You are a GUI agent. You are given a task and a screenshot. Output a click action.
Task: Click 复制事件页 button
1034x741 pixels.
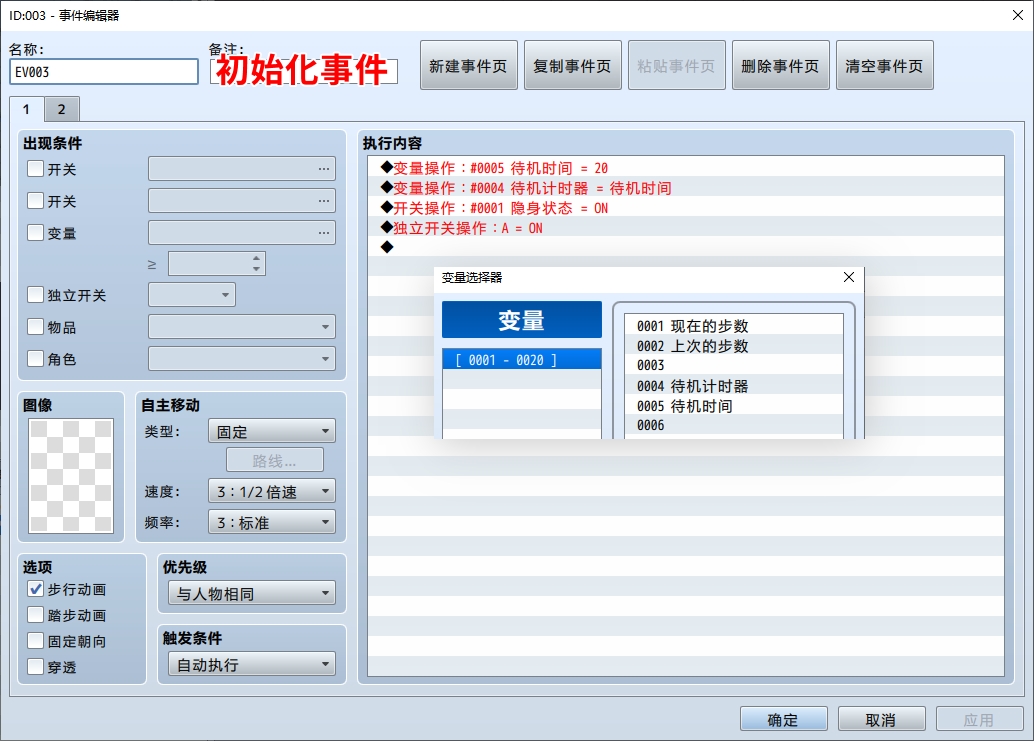[572, 65]
